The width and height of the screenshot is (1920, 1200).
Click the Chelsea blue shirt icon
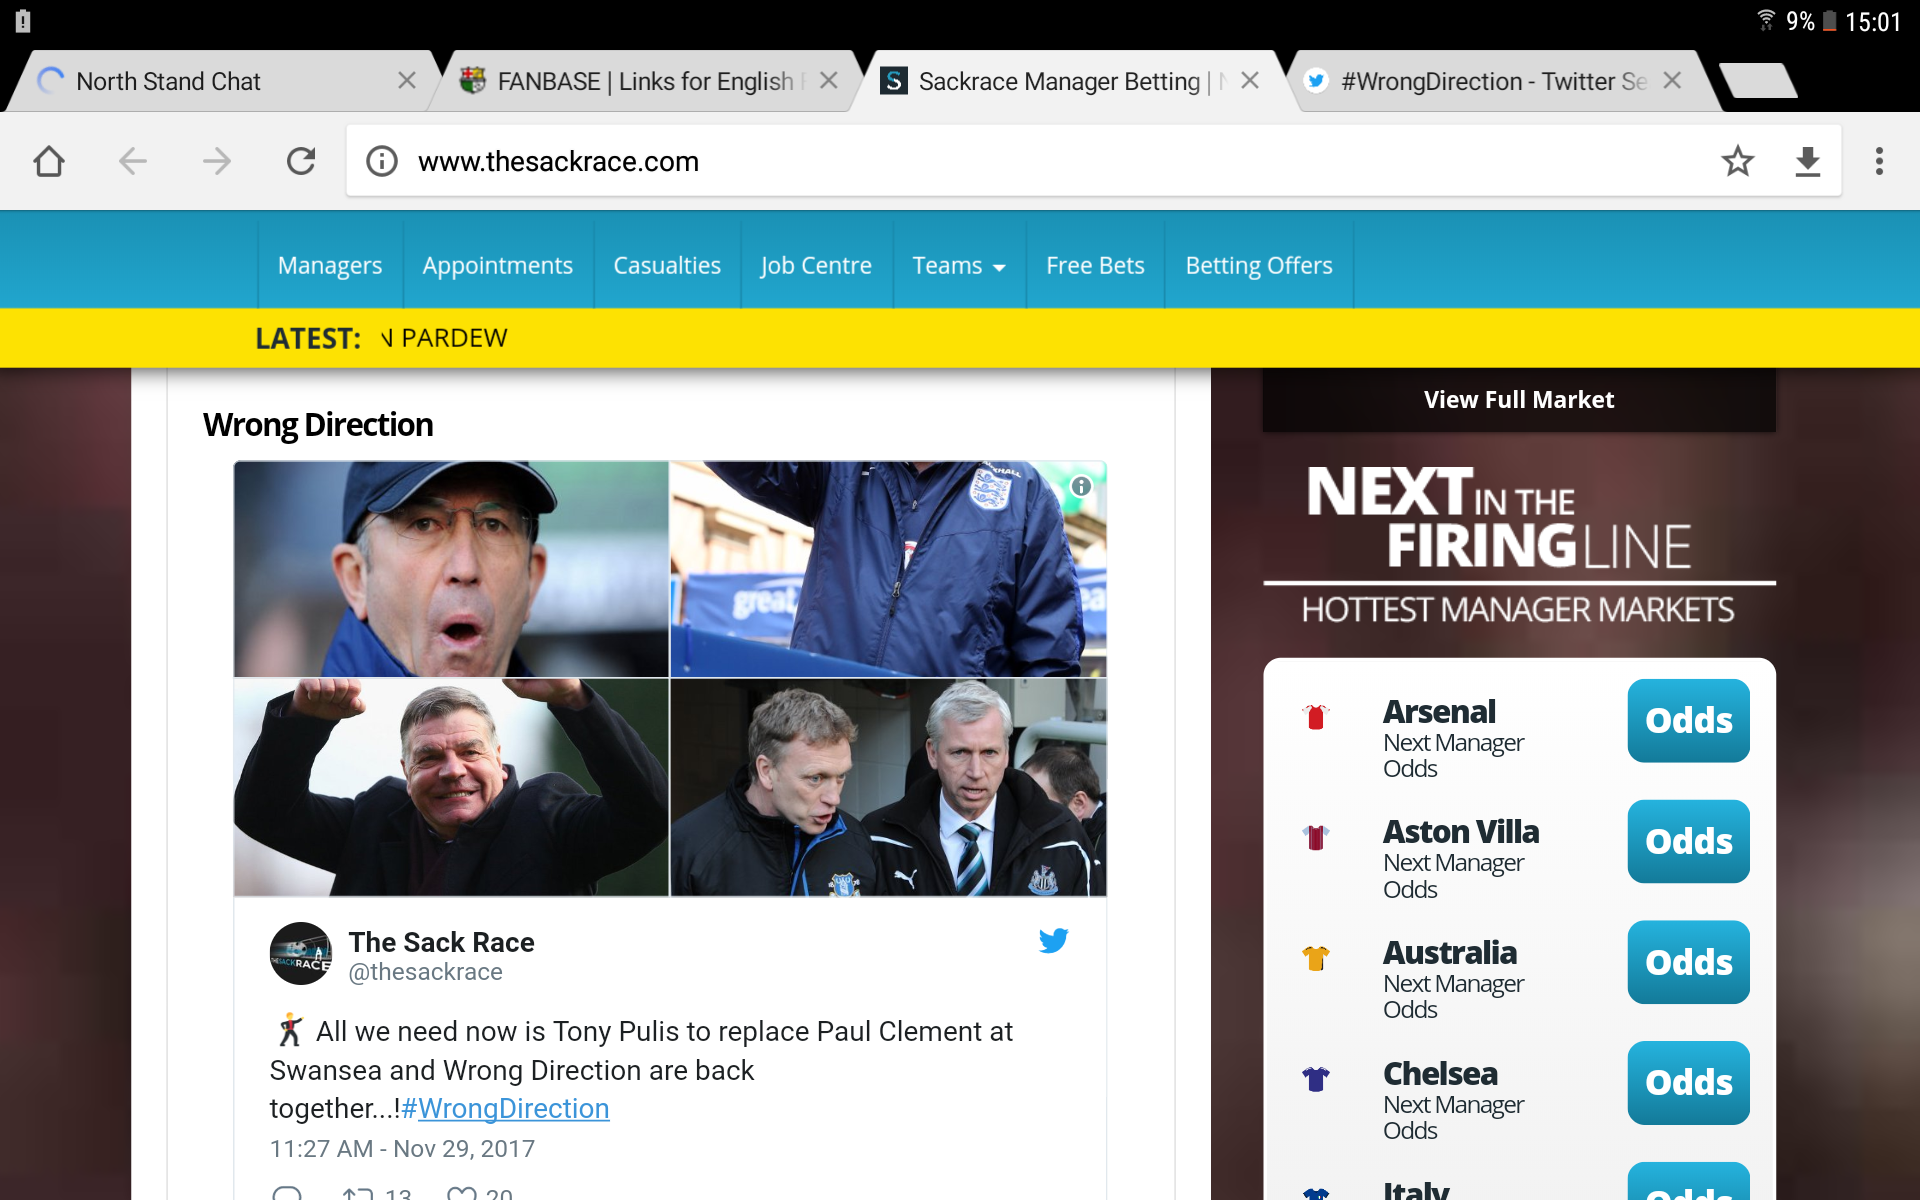[x=1316, y=1079]
